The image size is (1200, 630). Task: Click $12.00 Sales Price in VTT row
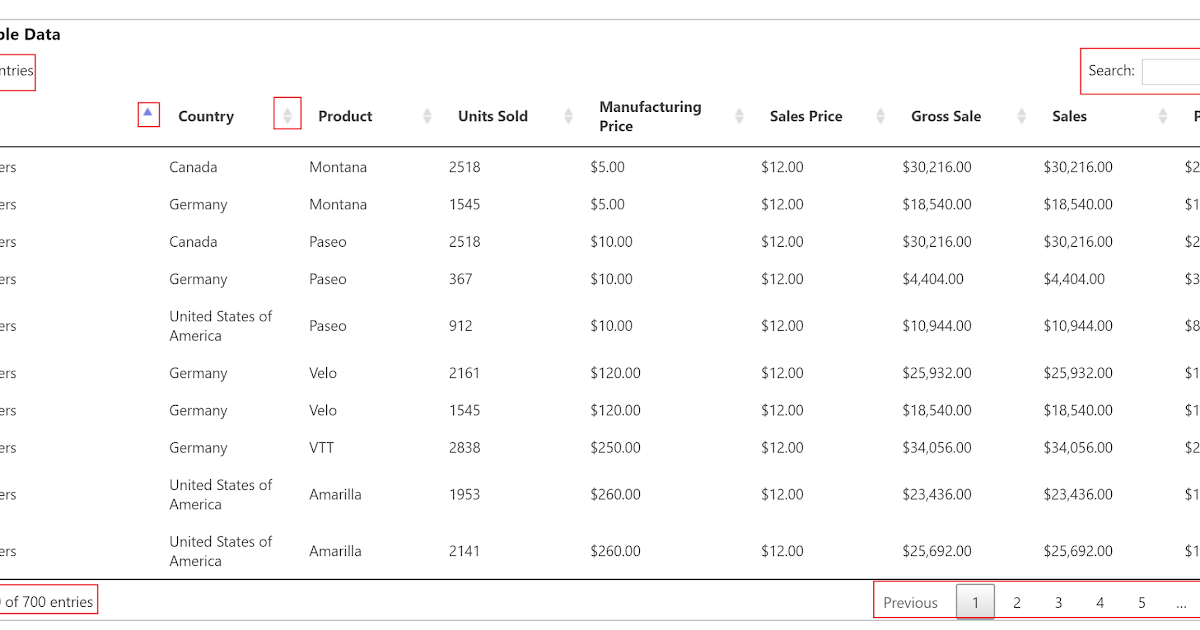click(x=782, y=448)
